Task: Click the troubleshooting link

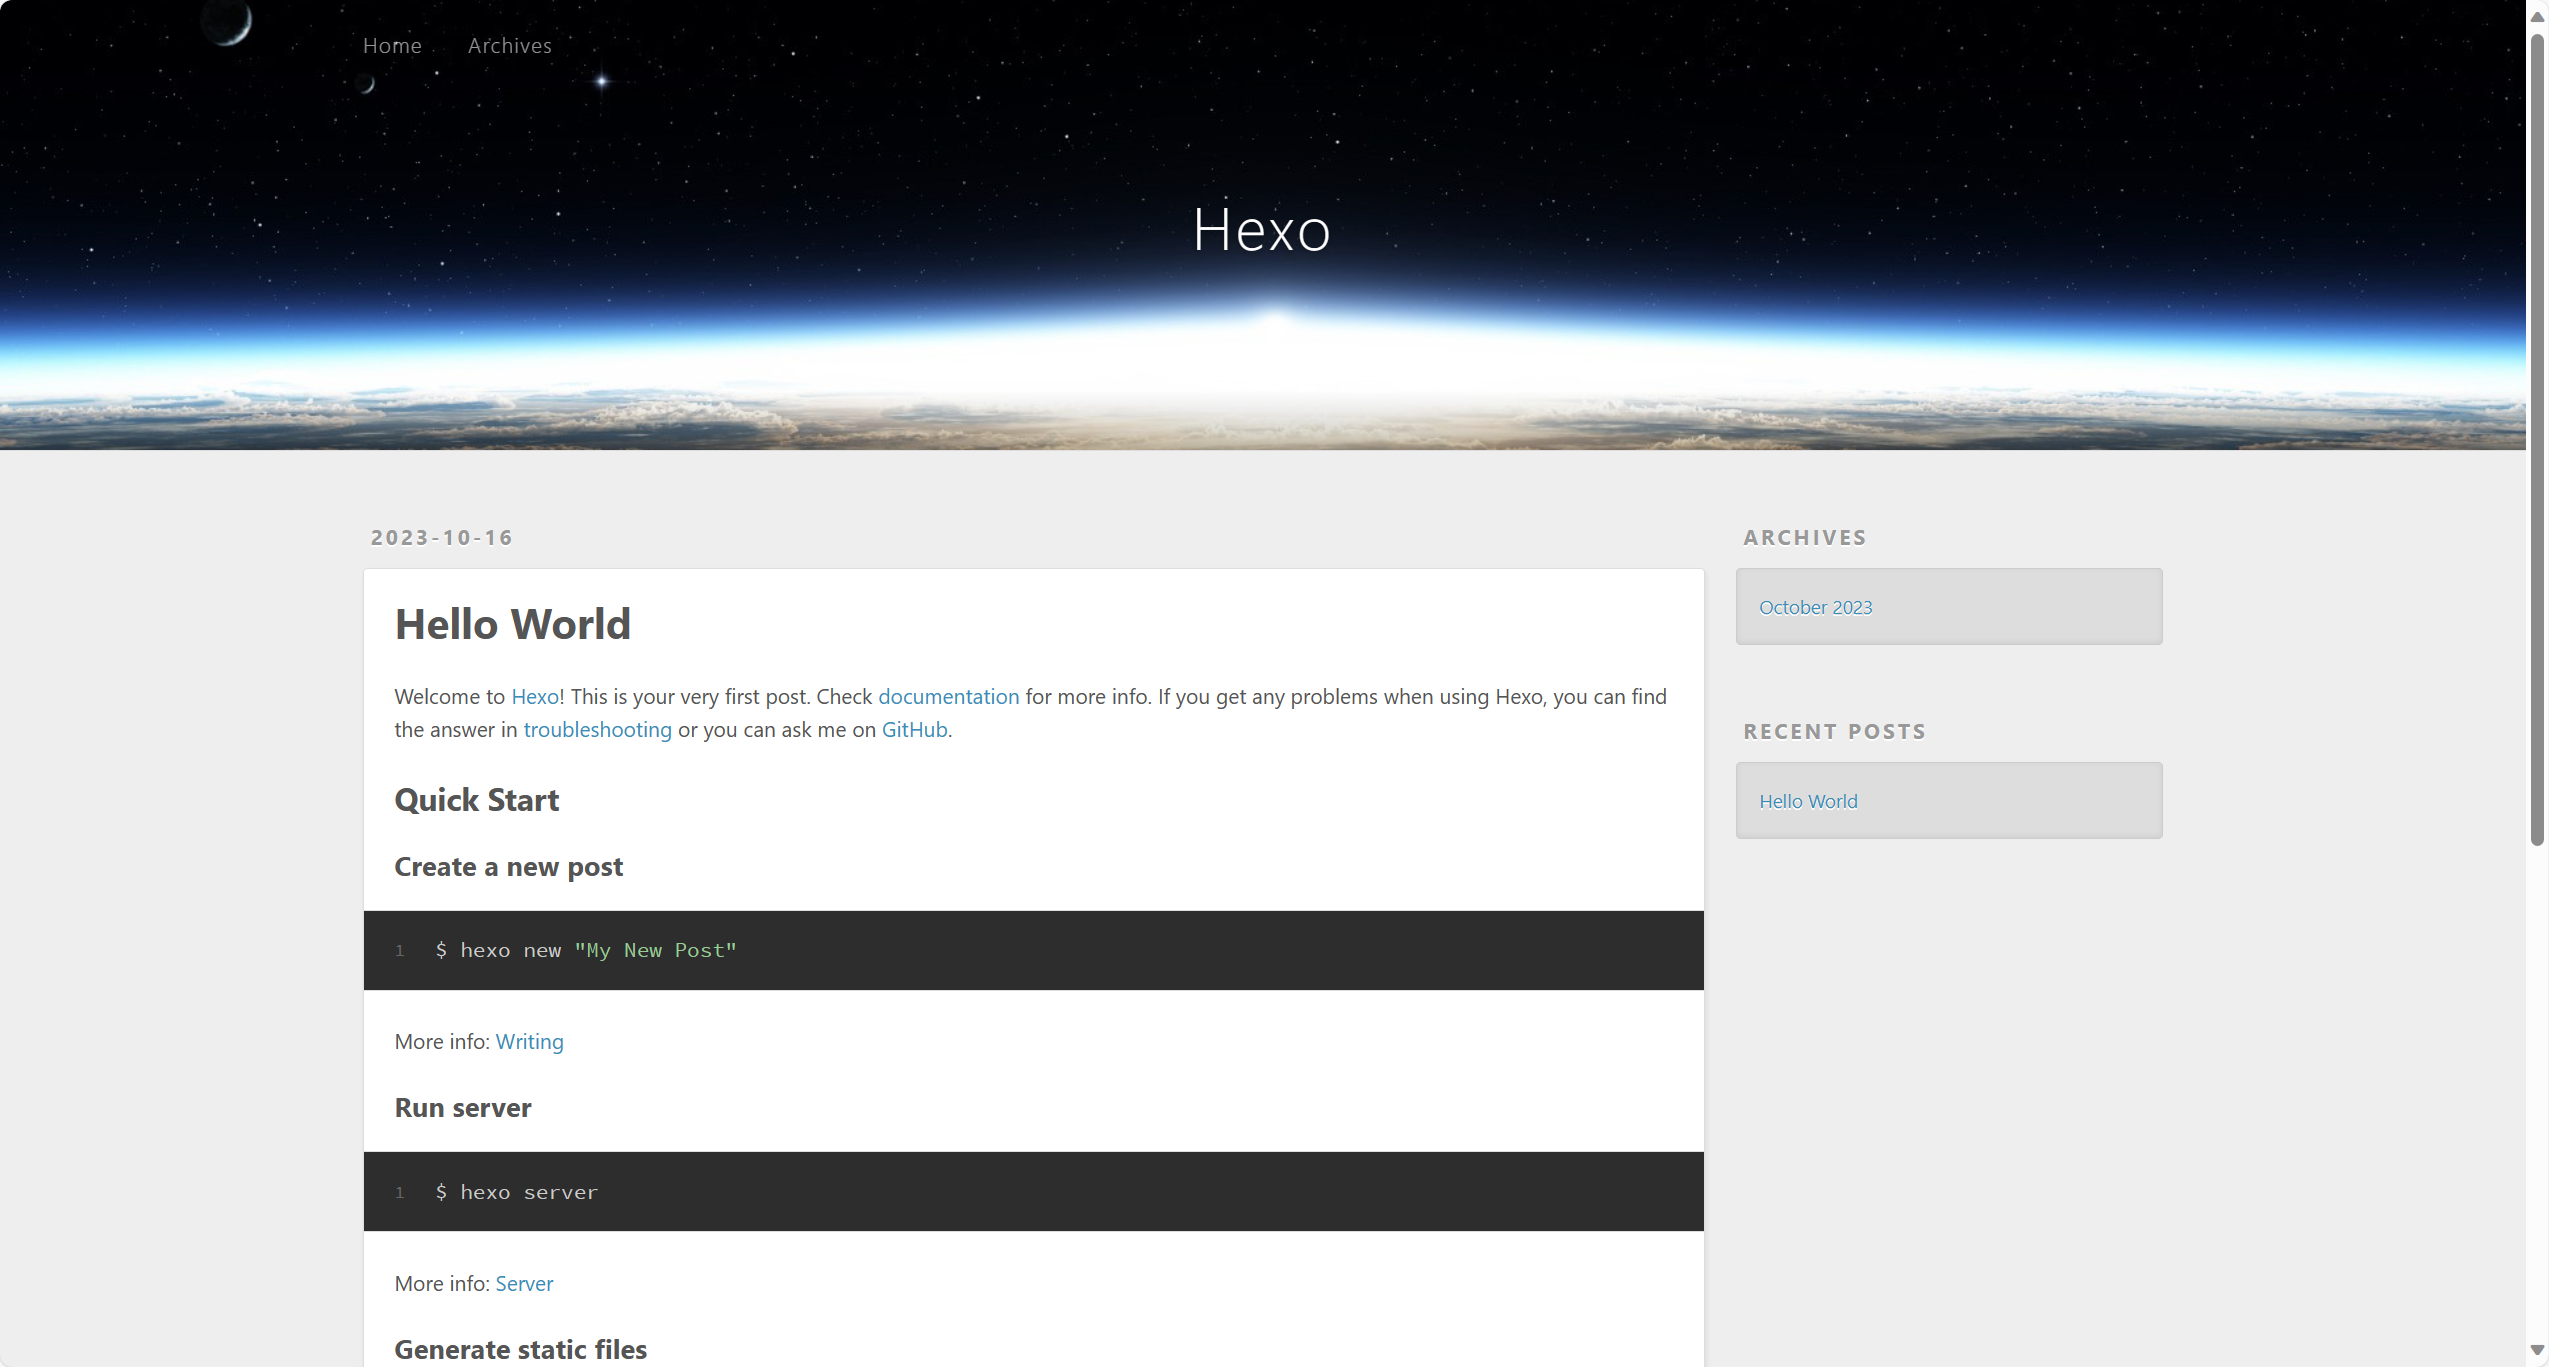Action: pos(597,730)
